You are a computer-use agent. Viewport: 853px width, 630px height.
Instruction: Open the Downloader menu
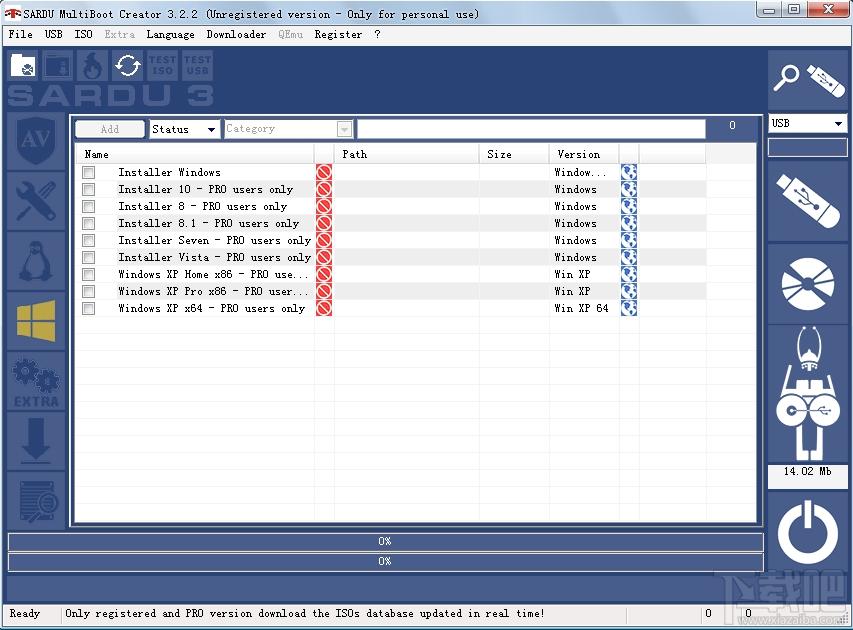[x=237, y=34]
